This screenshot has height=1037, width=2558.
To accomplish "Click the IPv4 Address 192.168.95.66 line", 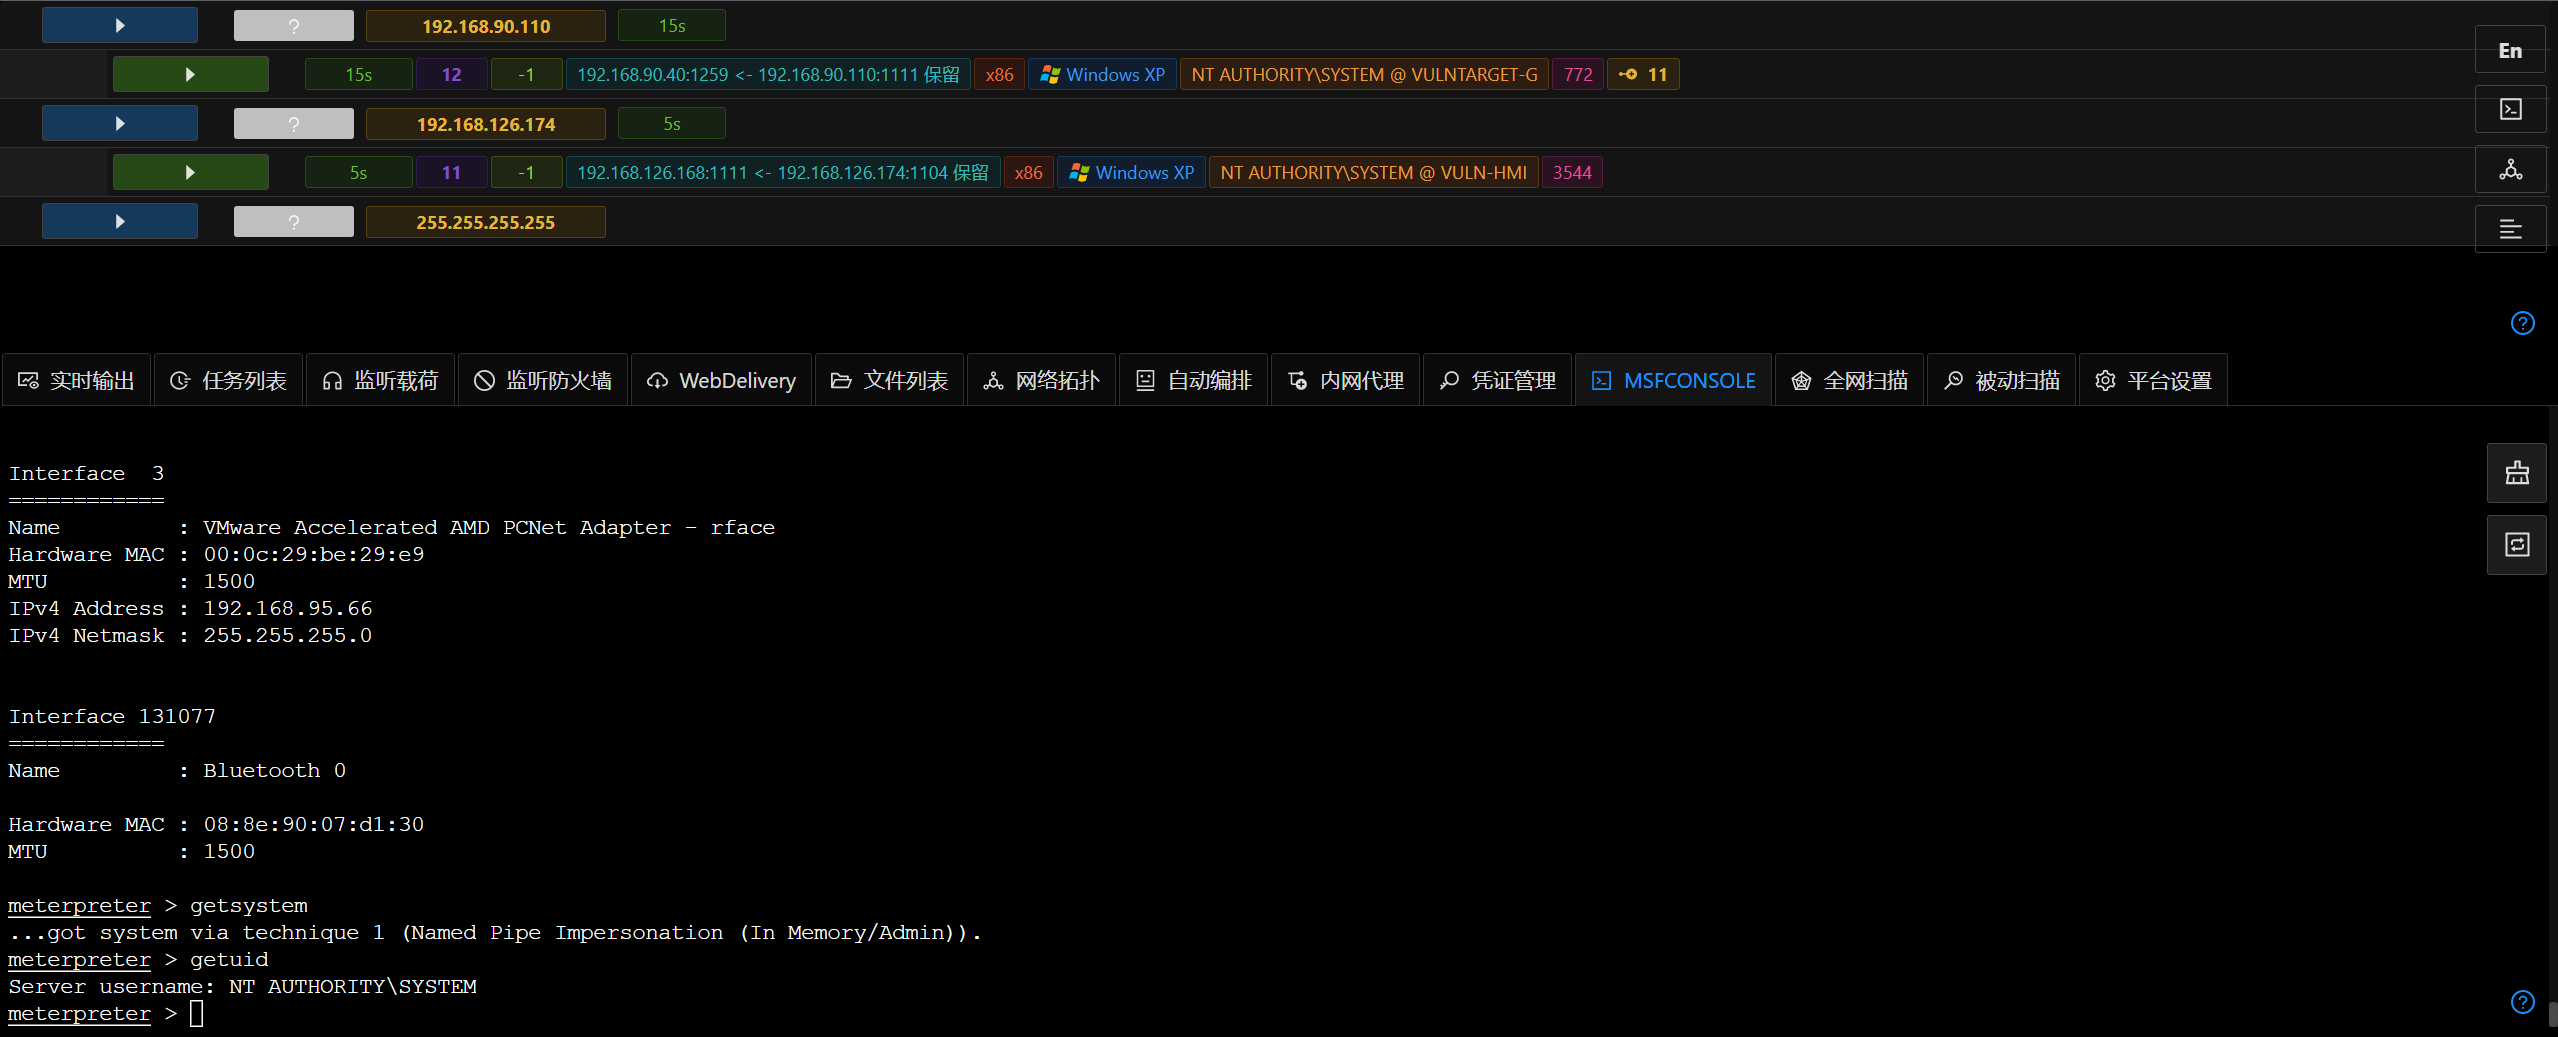I will click(x=190, y=608).
